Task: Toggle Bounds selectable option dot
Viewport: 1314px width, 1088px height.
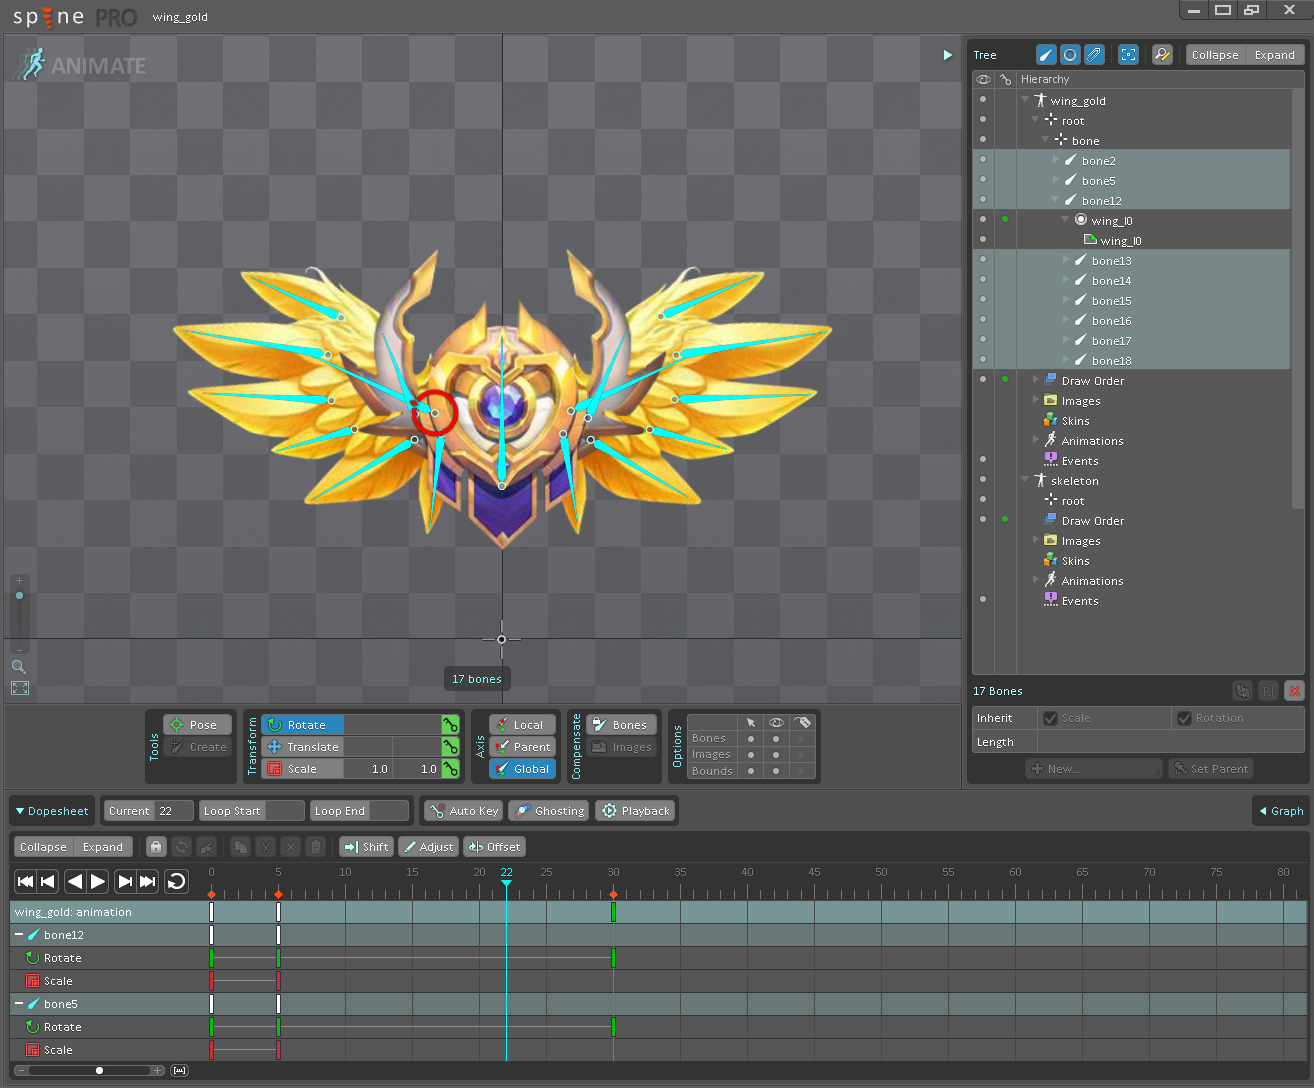Action: point(751,771)
